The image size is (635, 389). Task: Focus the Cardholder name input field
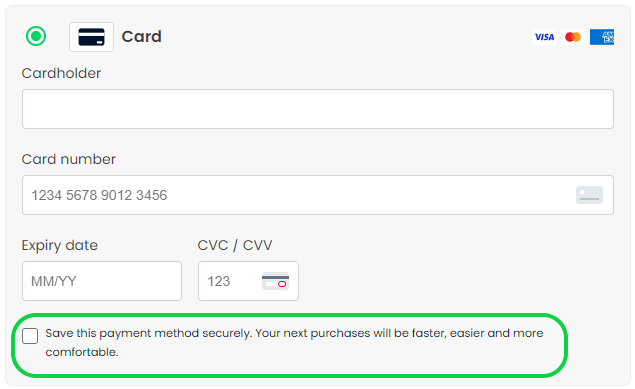[318, 109]
